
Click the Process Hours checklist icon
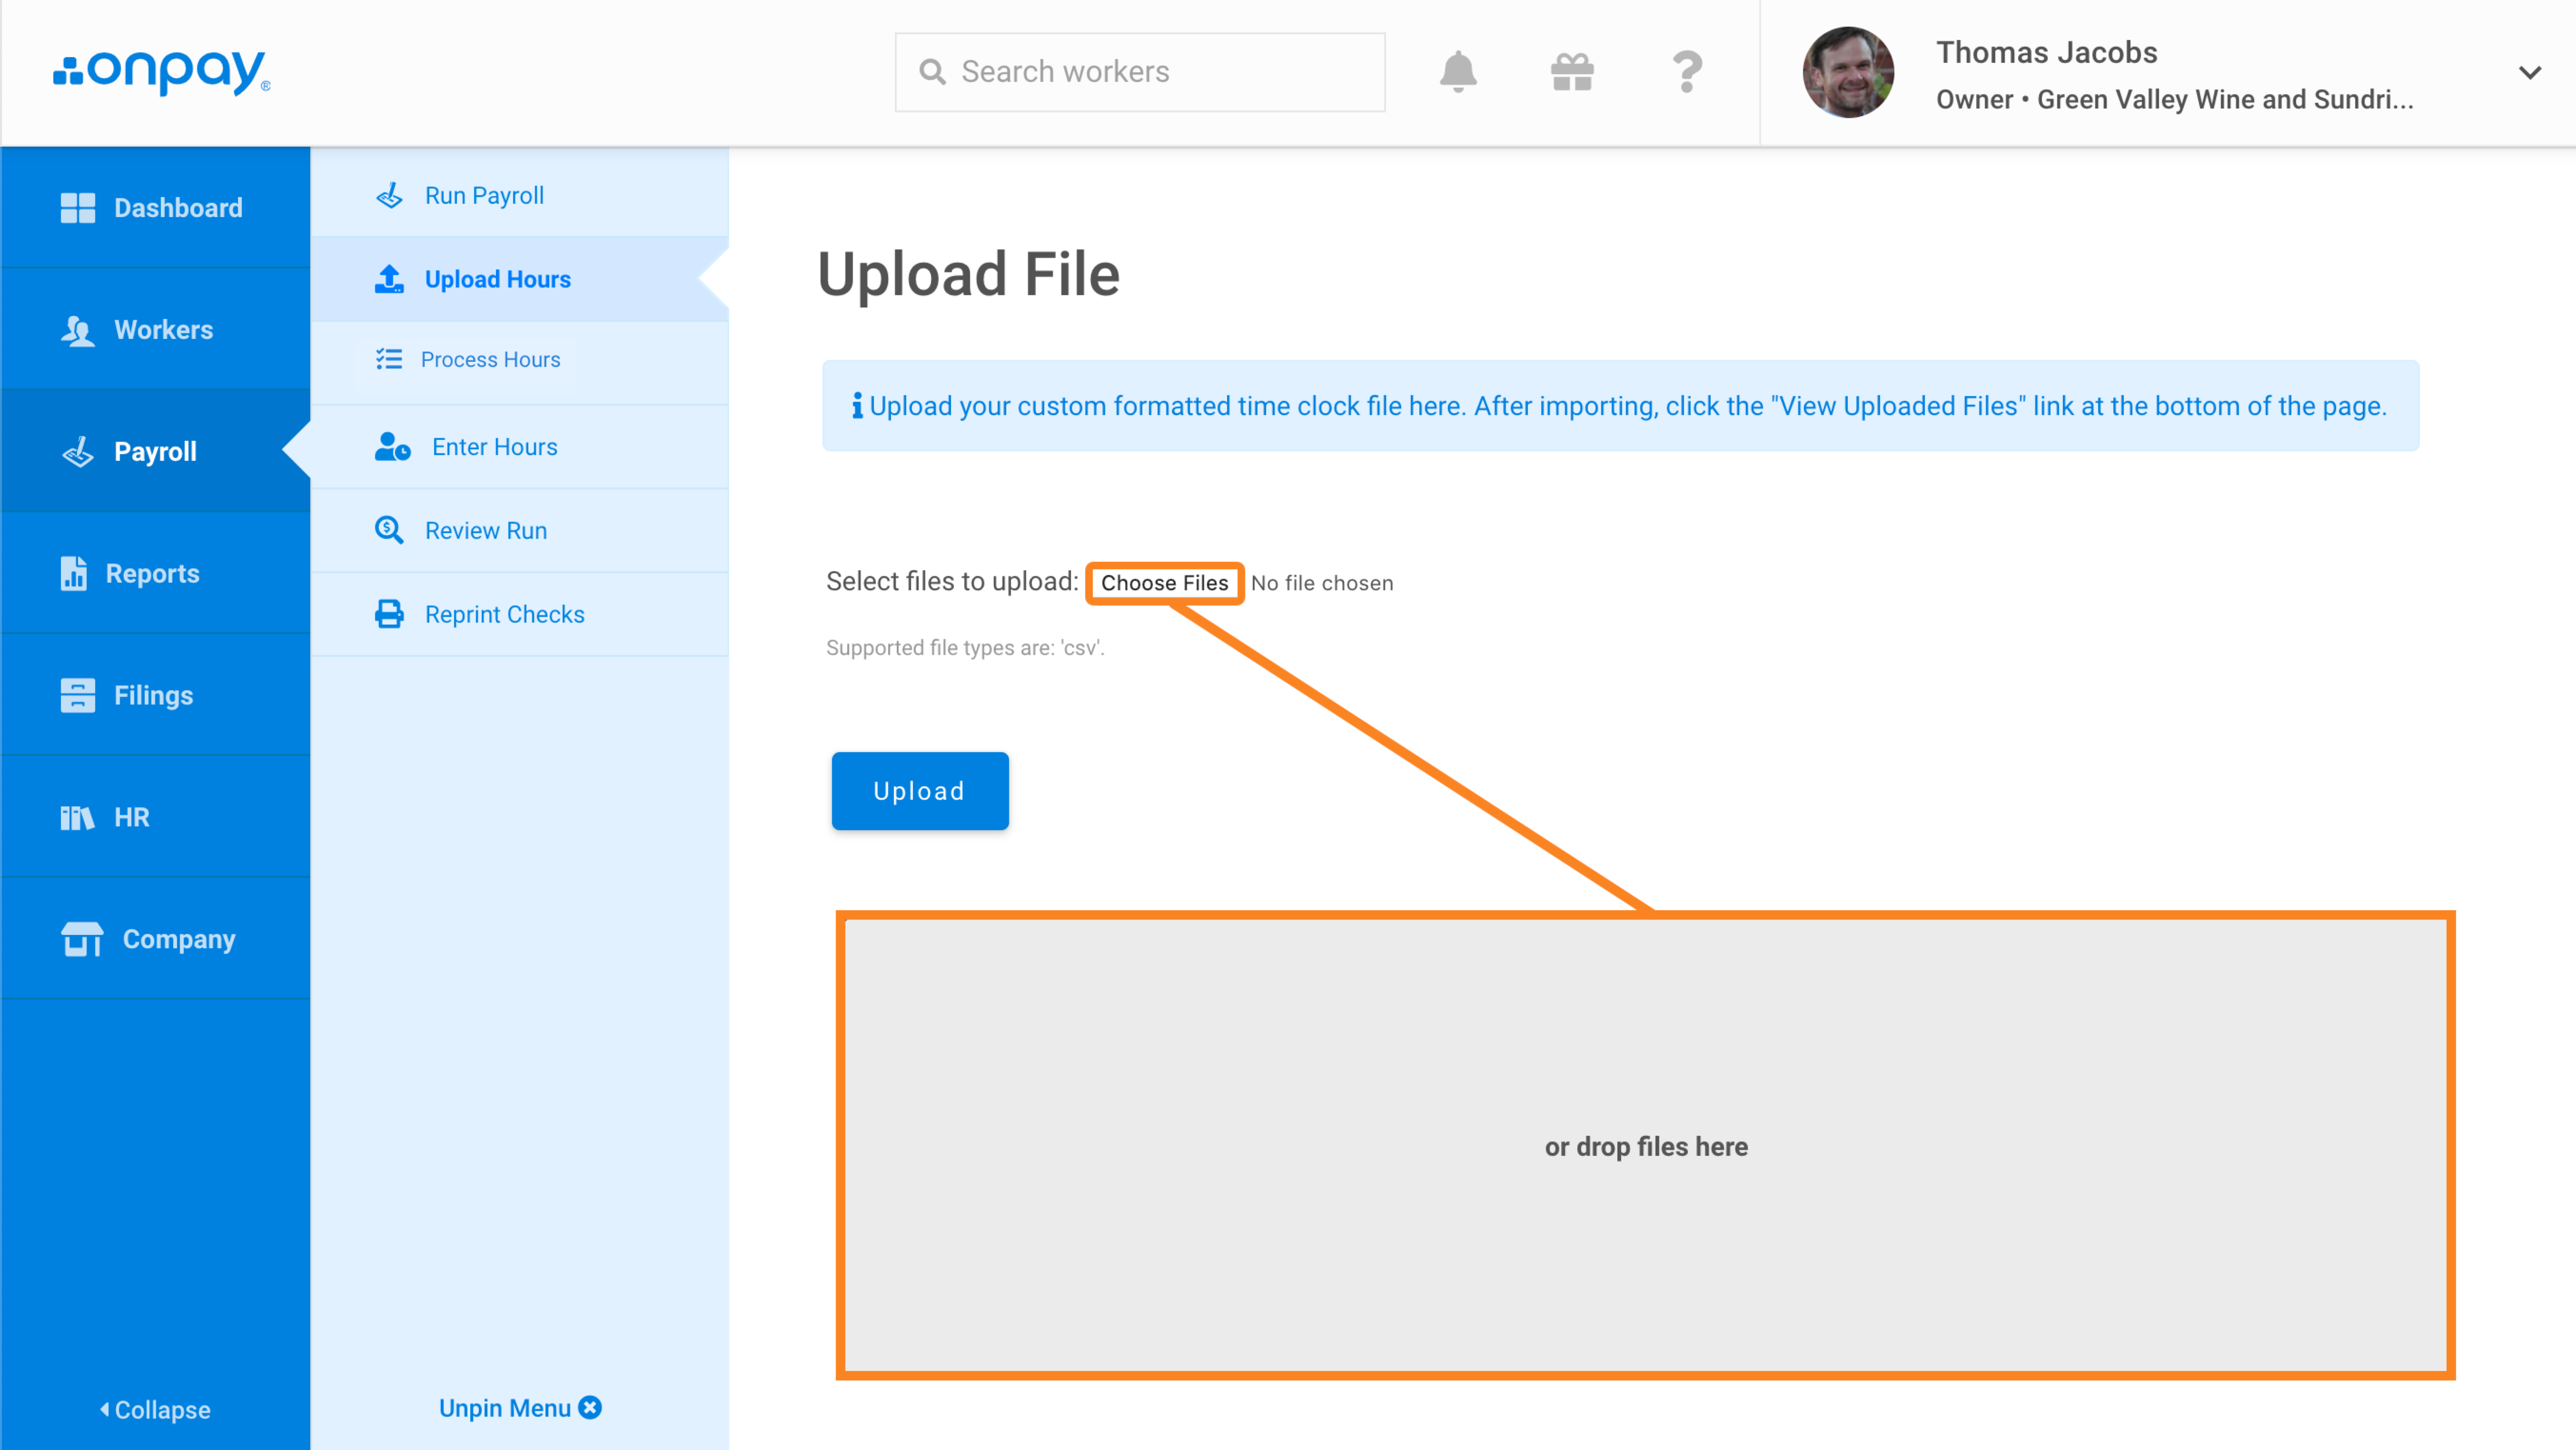point(389,359)
